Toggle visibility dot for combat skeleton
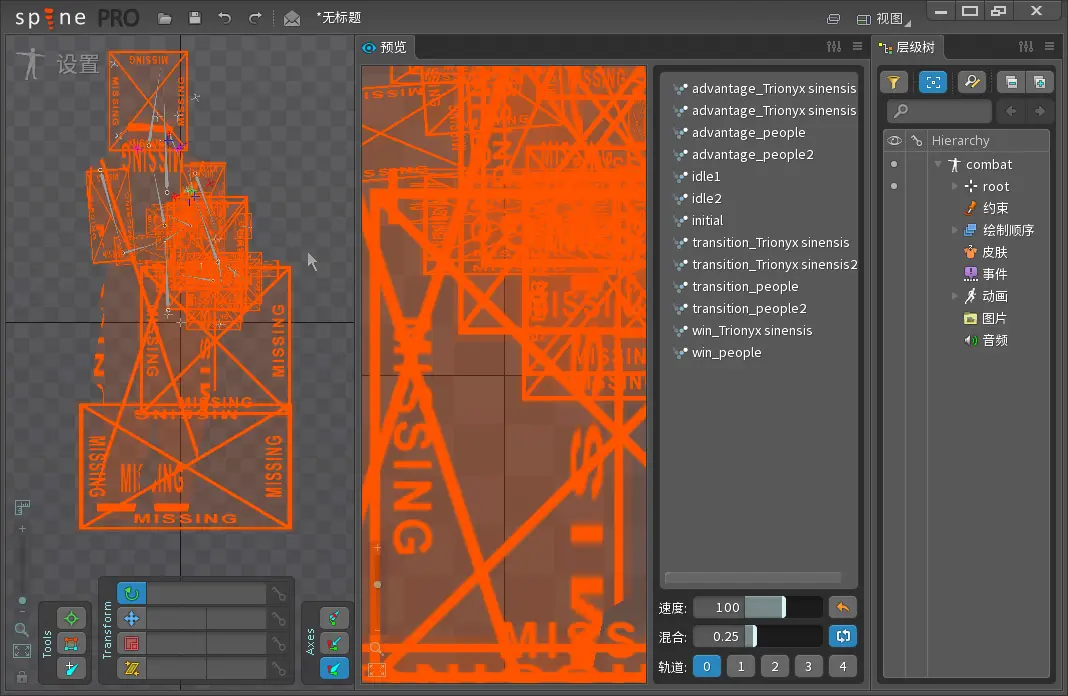This screenshot has width=1068, height=696. click(894, 164)
